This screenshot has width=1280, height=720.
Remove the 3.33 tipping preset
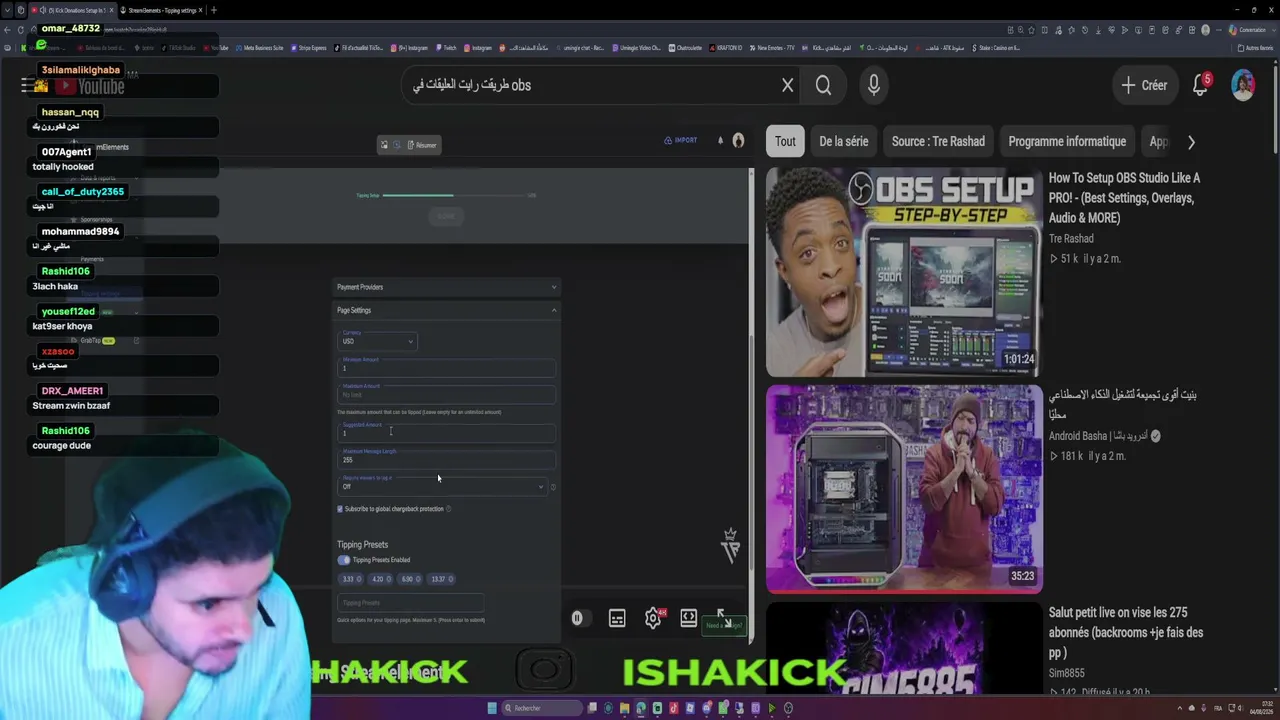coord(359,579)
